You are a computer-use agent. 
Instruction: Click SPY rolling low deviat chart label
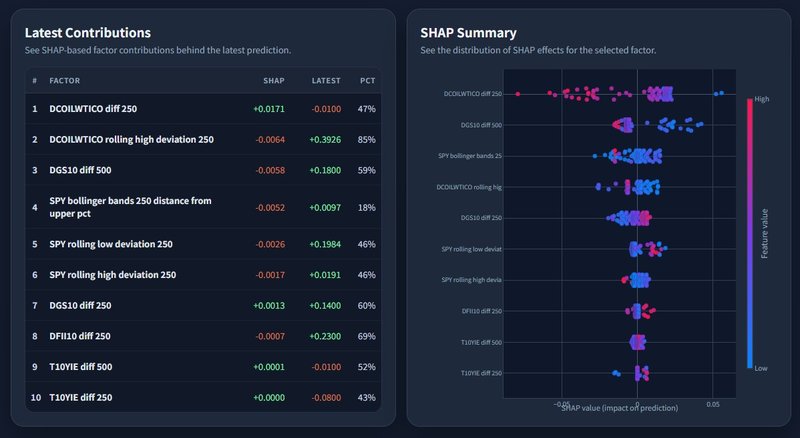click(x=471, y=249)
